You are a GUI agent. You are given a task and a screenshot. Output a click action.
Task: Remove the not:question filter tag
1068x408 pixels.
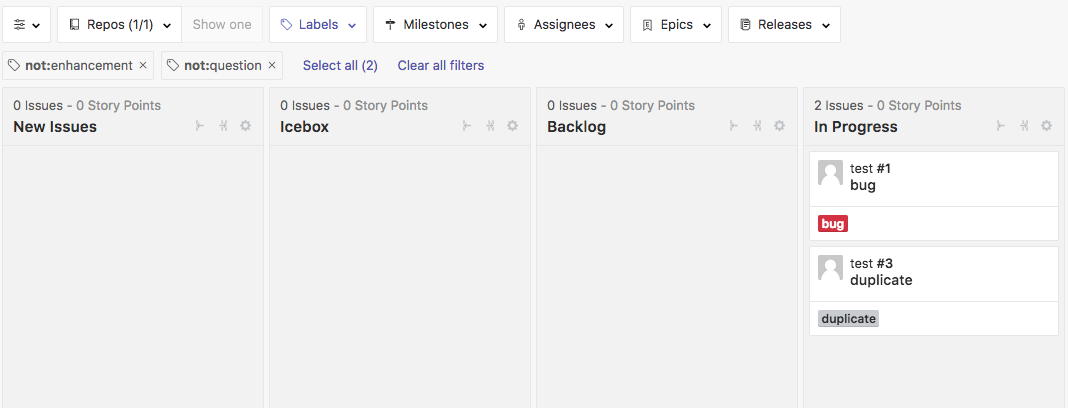click(x=272, y=65)
